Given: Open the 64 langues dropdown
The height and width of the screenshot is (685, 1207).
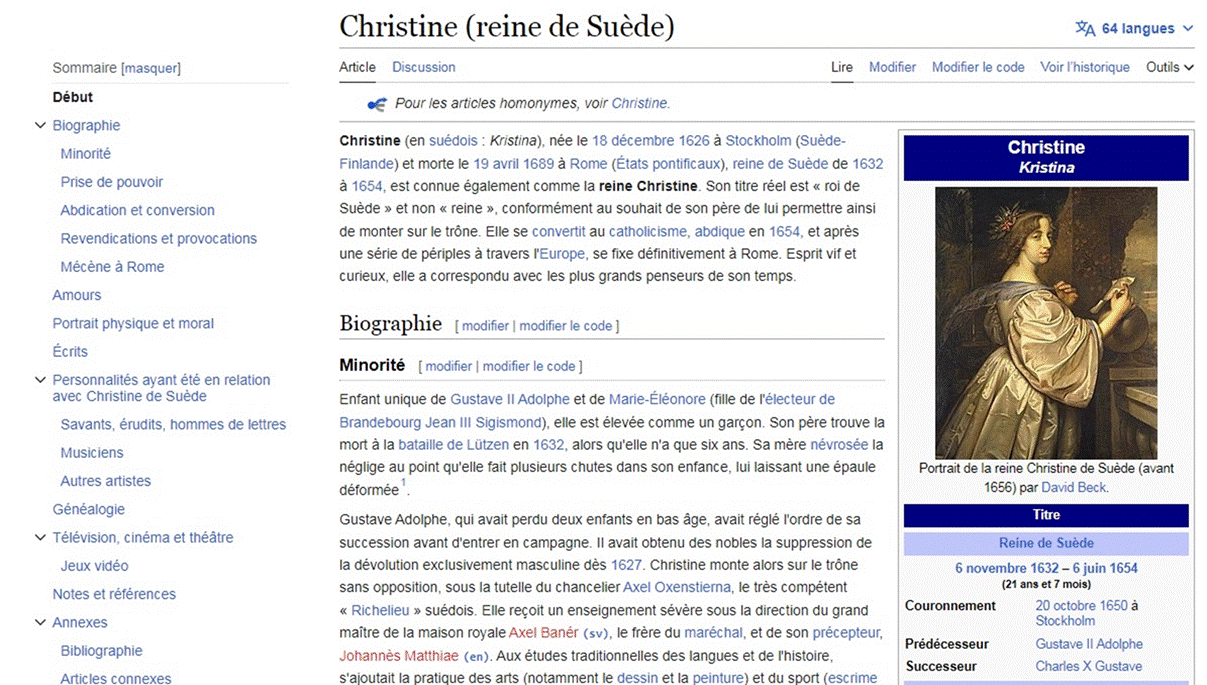Looking at the screenshot, I should coord(1135,28).
